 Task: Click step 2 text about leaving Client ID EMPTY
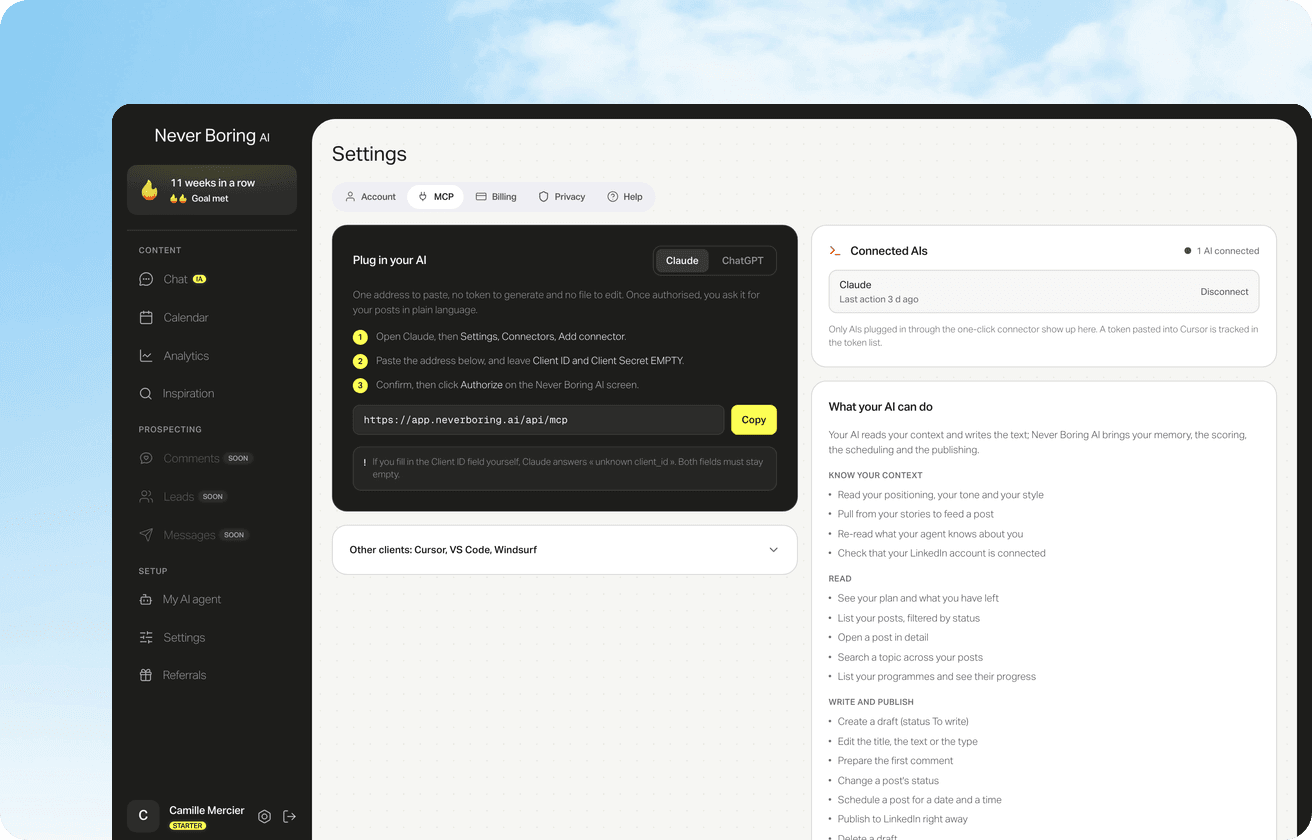[x=530, y=361]
